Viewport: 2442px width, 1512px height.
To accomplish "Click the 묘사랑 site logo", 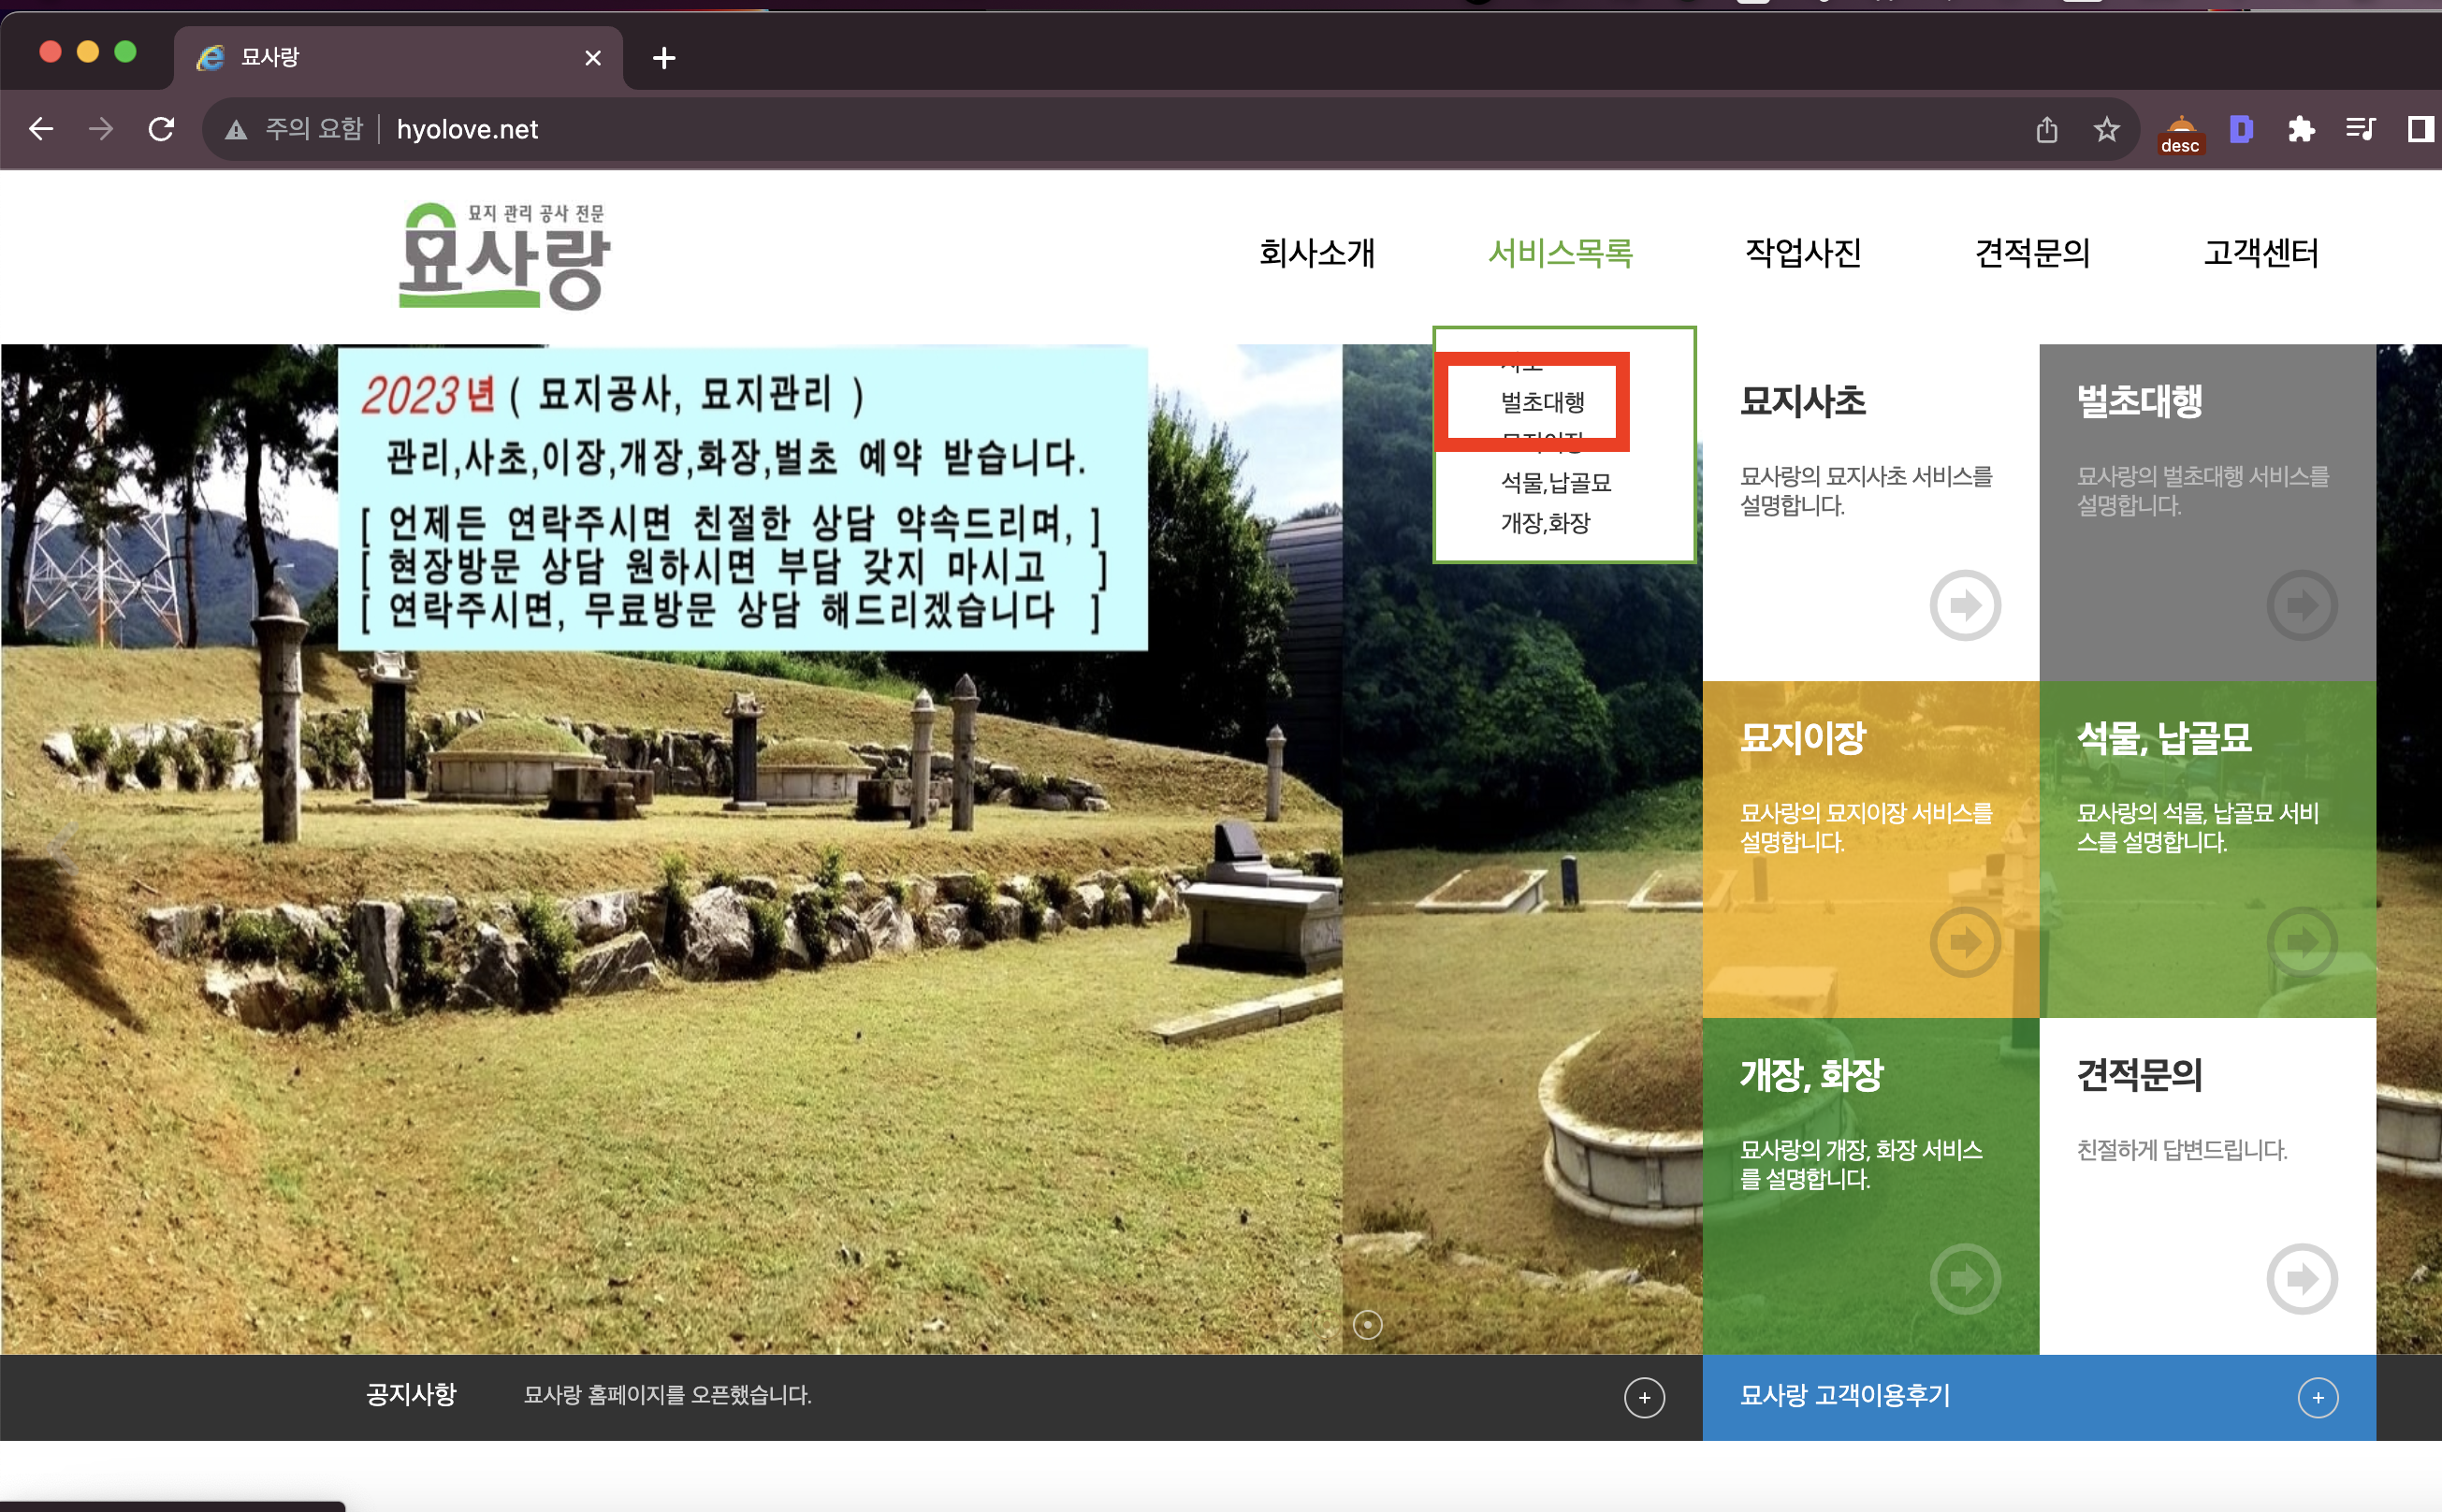I will point(503,257).
